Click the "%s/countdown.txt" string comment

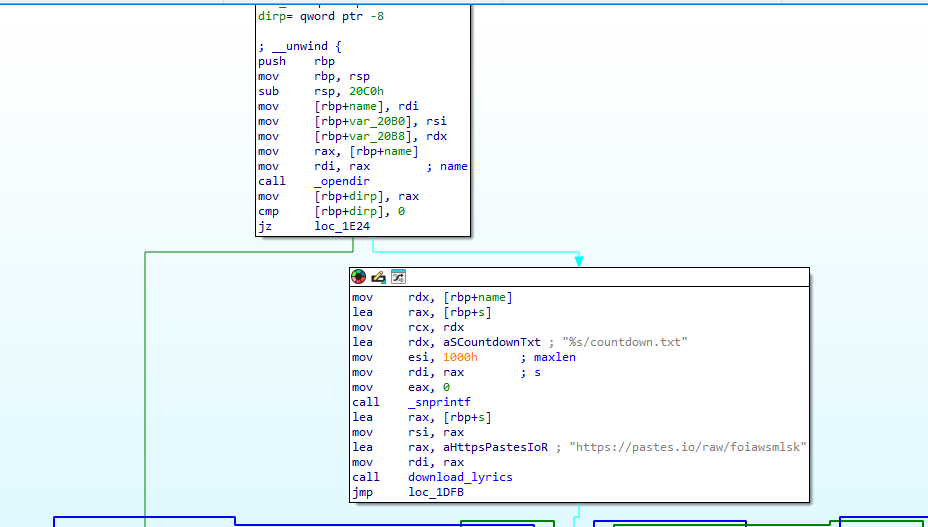[625, 342]
